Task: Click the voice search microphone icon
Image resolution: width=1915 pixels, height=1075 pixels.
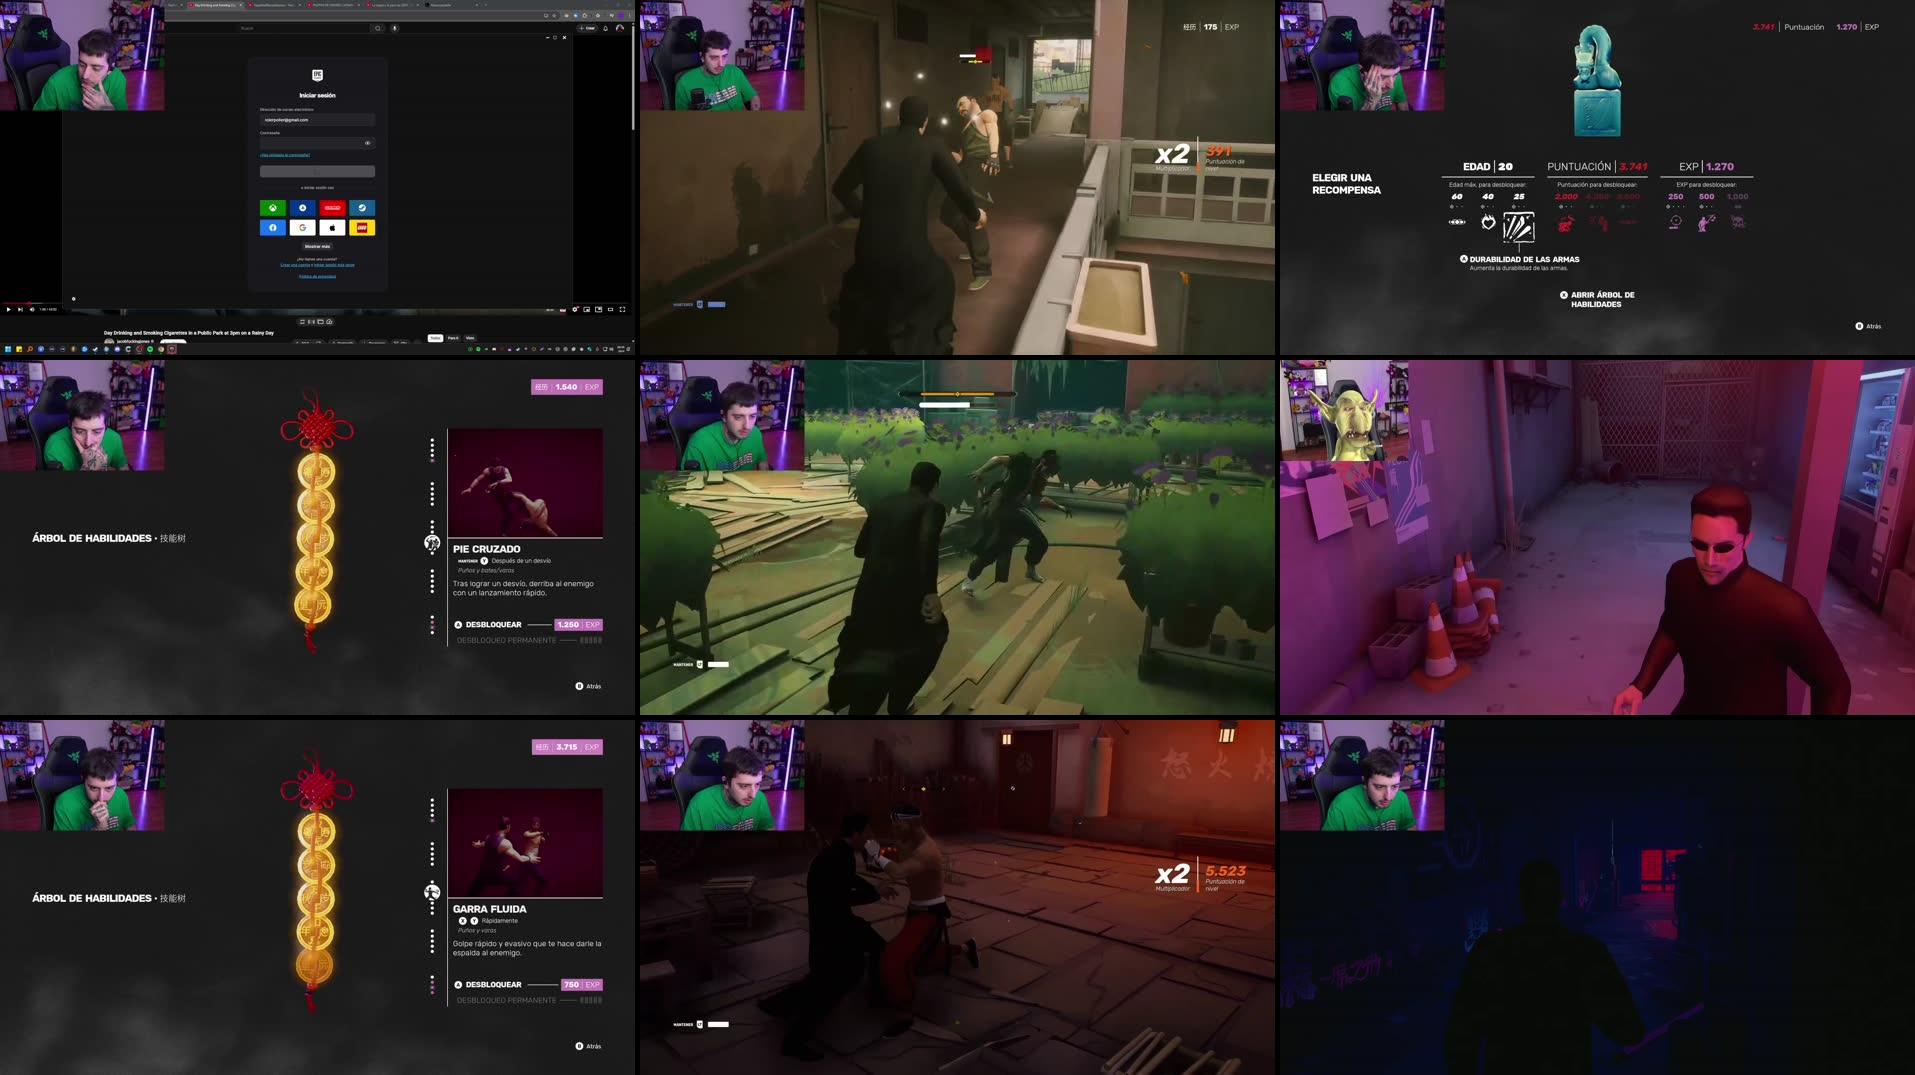Action: click(394, 28)
